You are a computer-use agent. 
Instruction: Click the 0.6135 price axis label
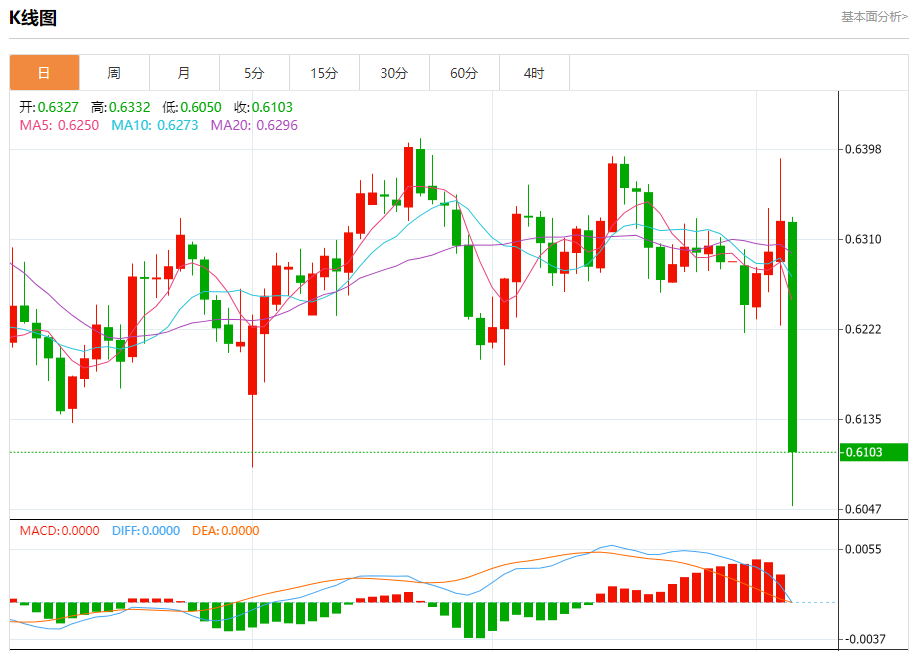tap(863, 419)
